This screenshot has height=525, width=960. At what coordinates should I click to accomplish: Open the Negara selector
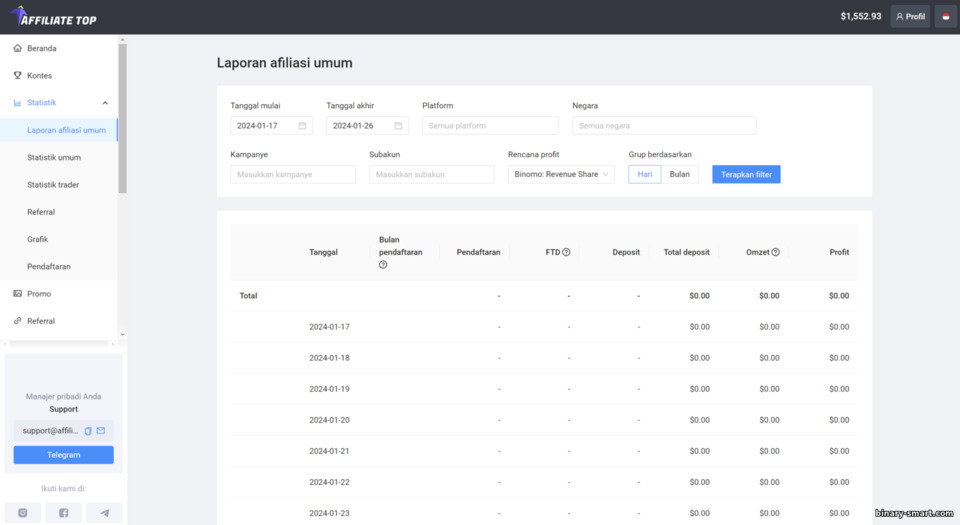[x=664, y=125]
